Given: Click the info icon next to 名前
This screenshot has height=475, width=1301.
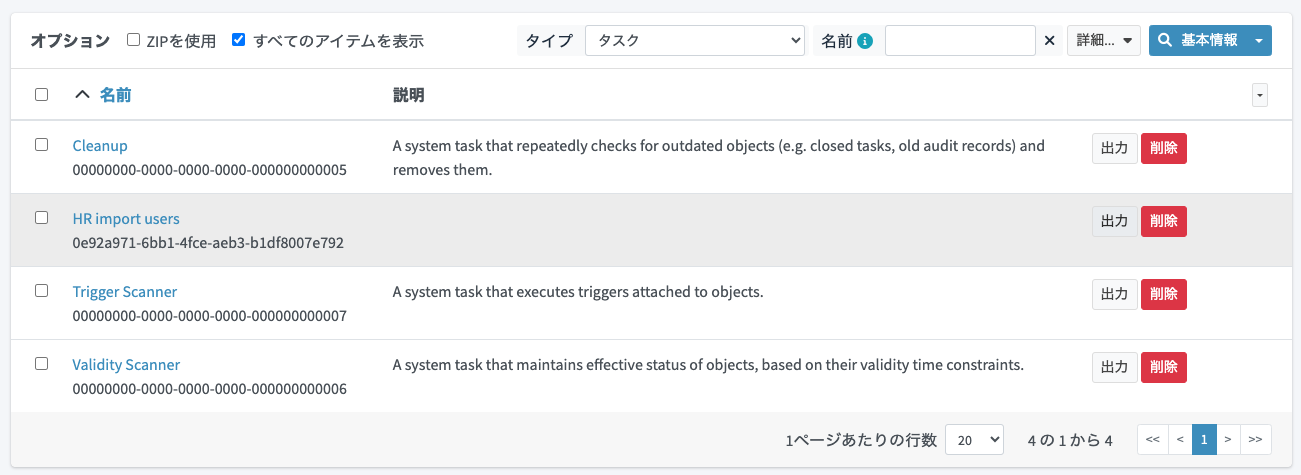Looking at the screenshot, I should pyautogui.click(x=865, y=41).
